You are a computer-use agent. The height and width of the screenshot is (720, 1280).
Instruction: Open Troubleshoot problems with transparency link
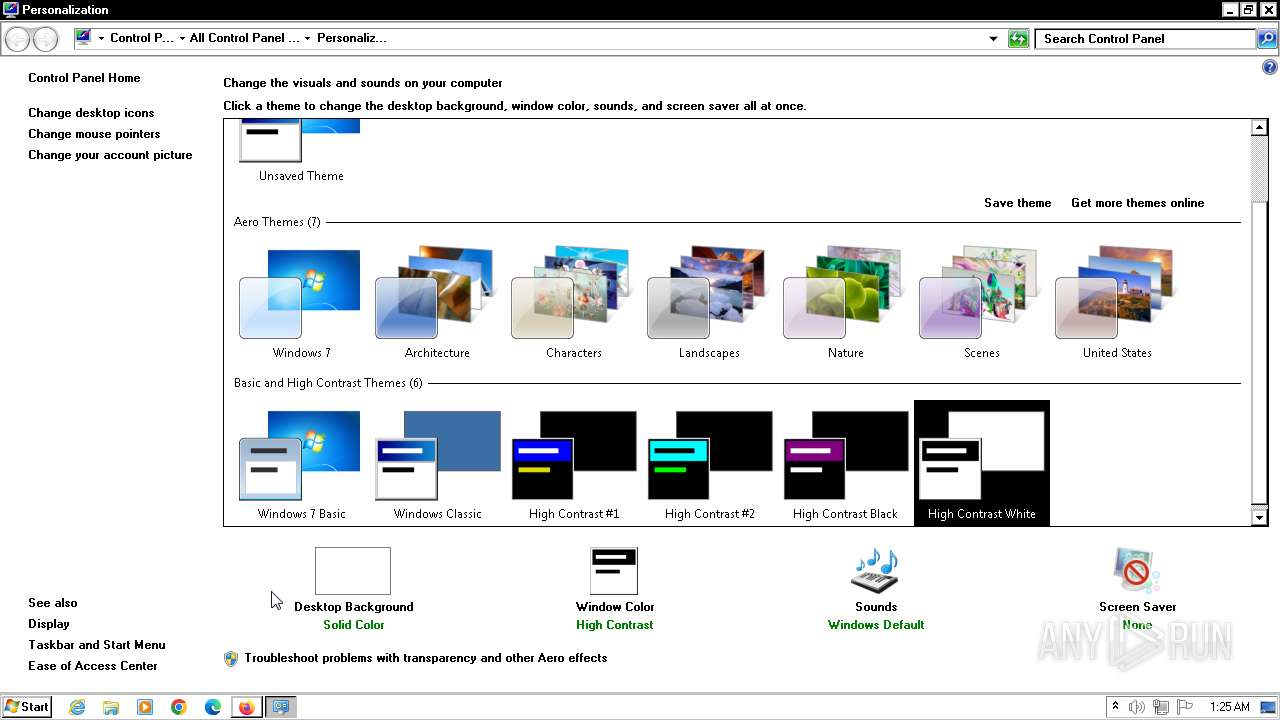426,658
